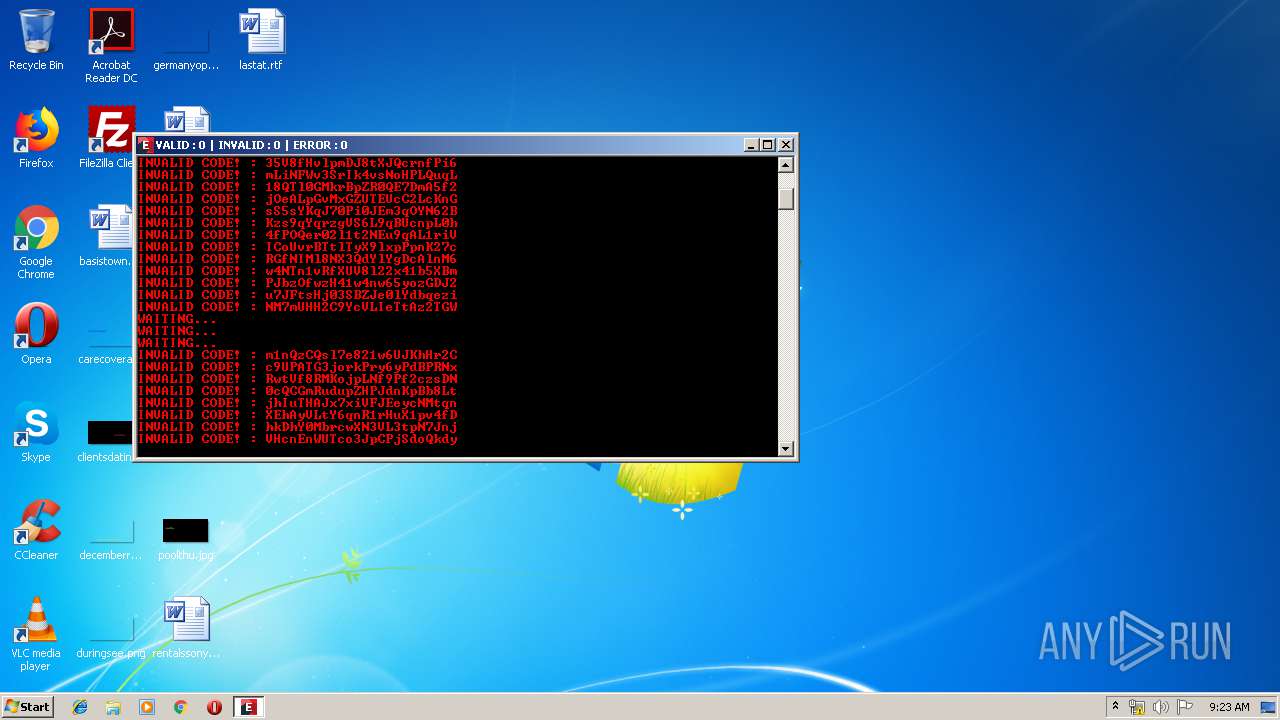1280x720 pixels.
Task: Open volume control tray icon
Action: [1161, 707]
